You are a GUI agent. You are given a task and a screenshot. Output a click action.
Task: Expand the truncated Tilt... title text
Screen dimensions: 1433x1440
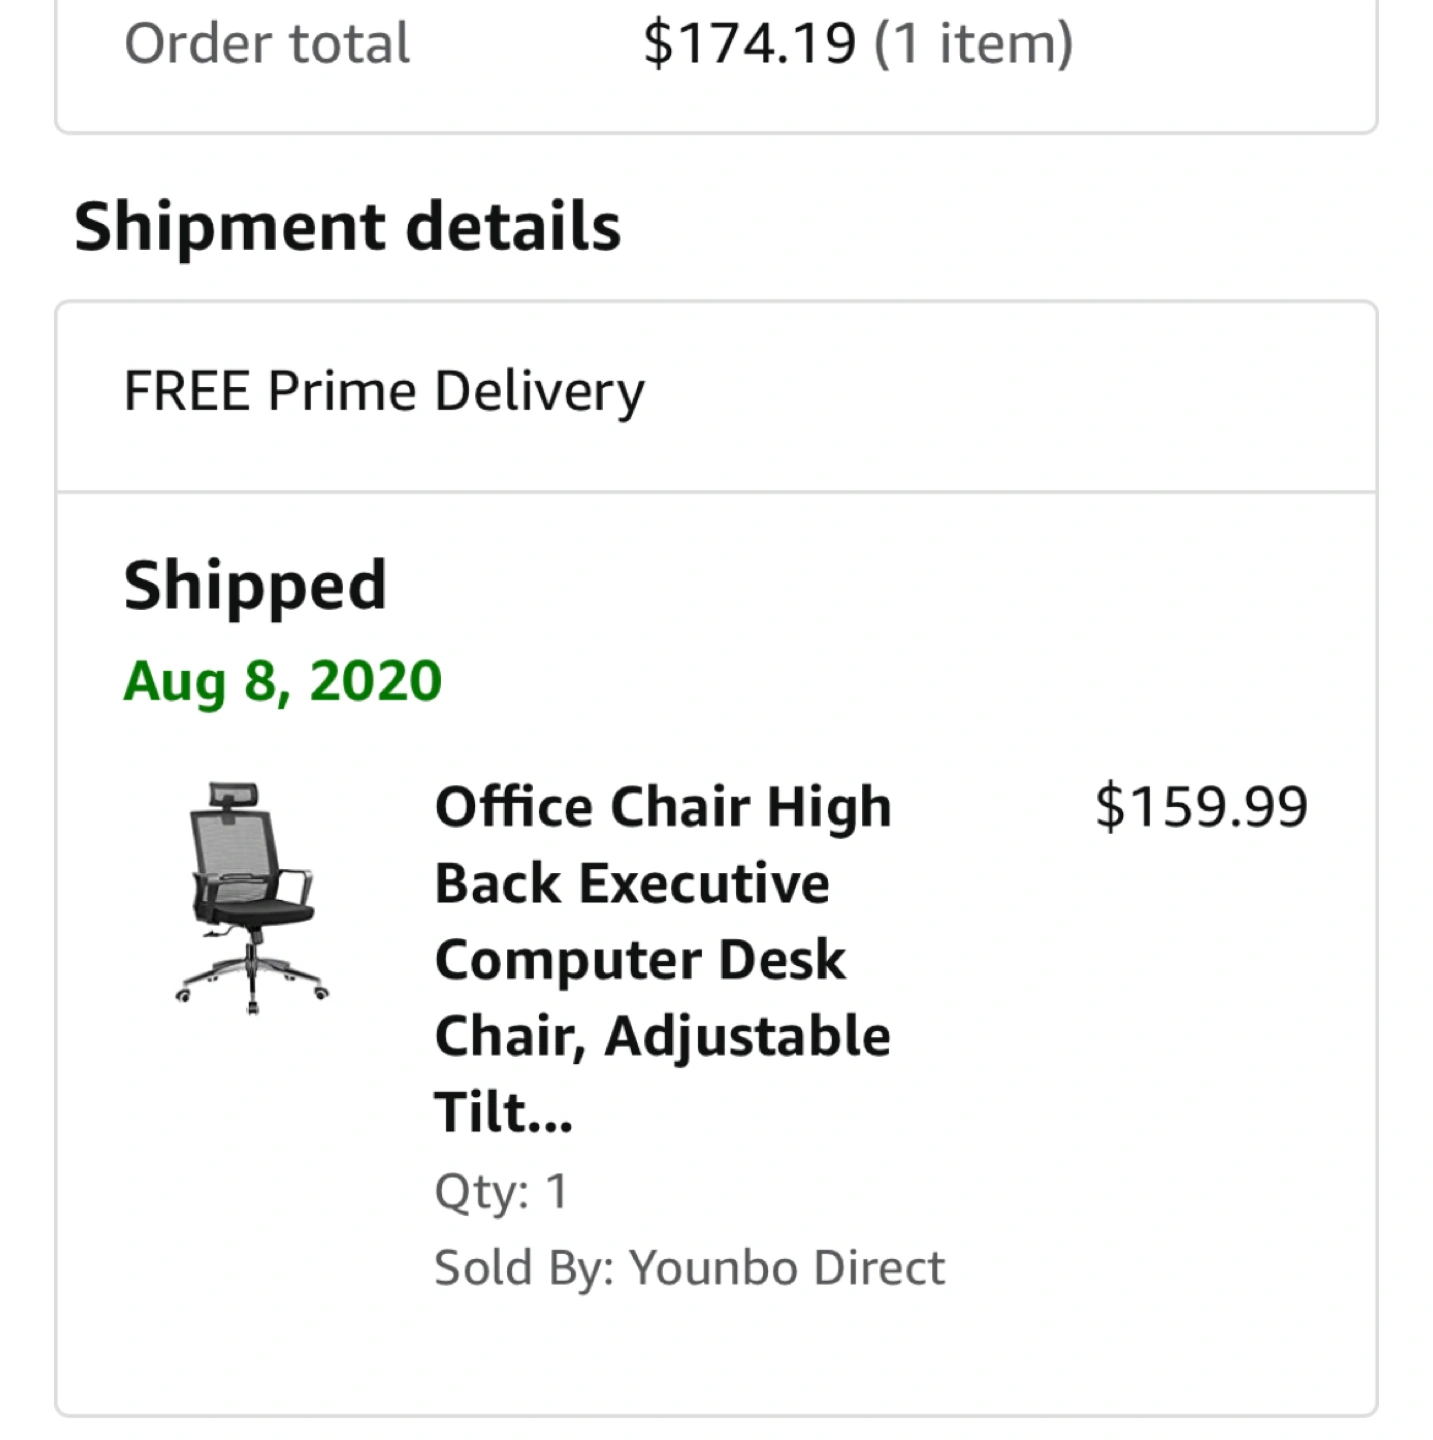tap(503, 1113)
